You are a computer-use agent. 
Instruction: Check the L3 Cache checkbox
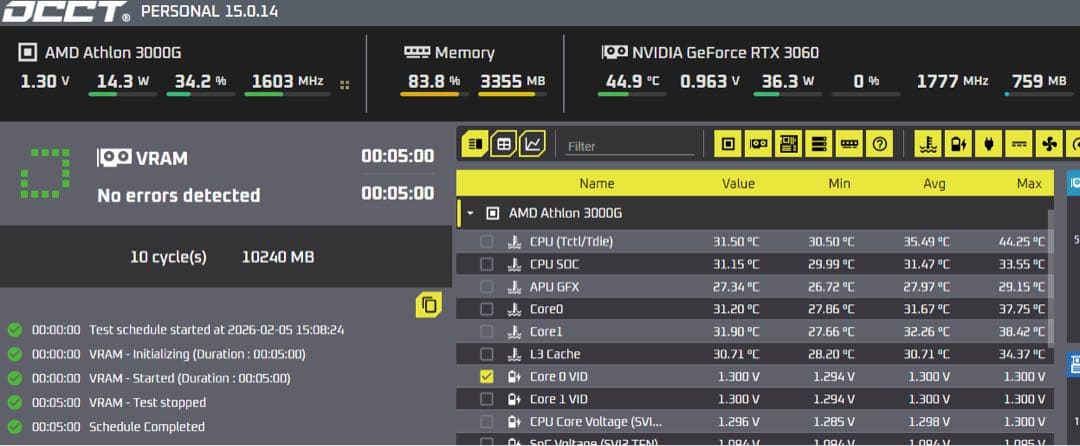click(486, 354)
